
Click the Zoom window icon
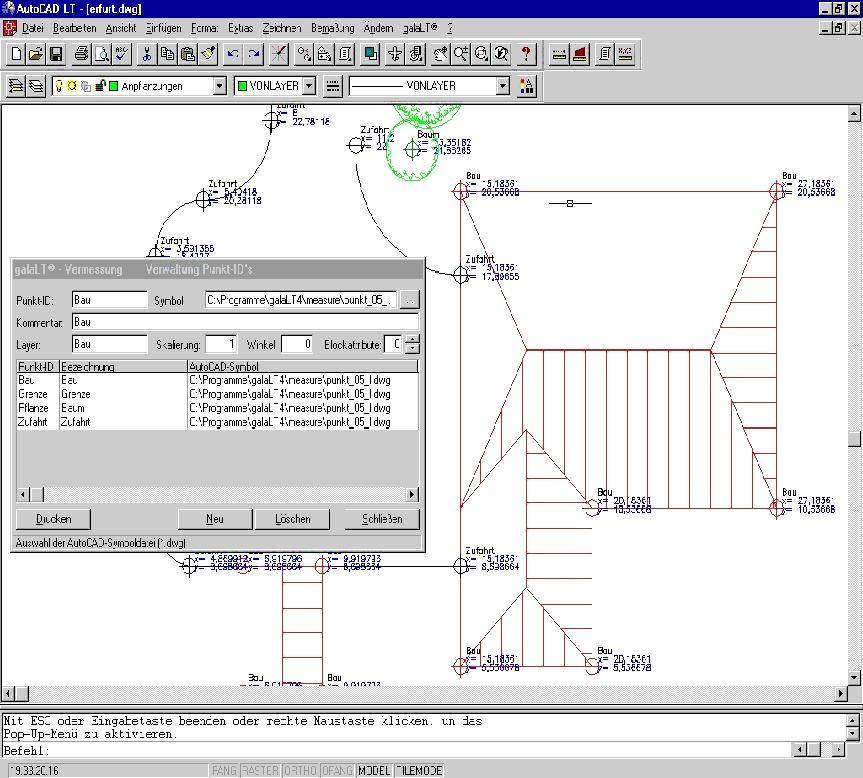481,54
